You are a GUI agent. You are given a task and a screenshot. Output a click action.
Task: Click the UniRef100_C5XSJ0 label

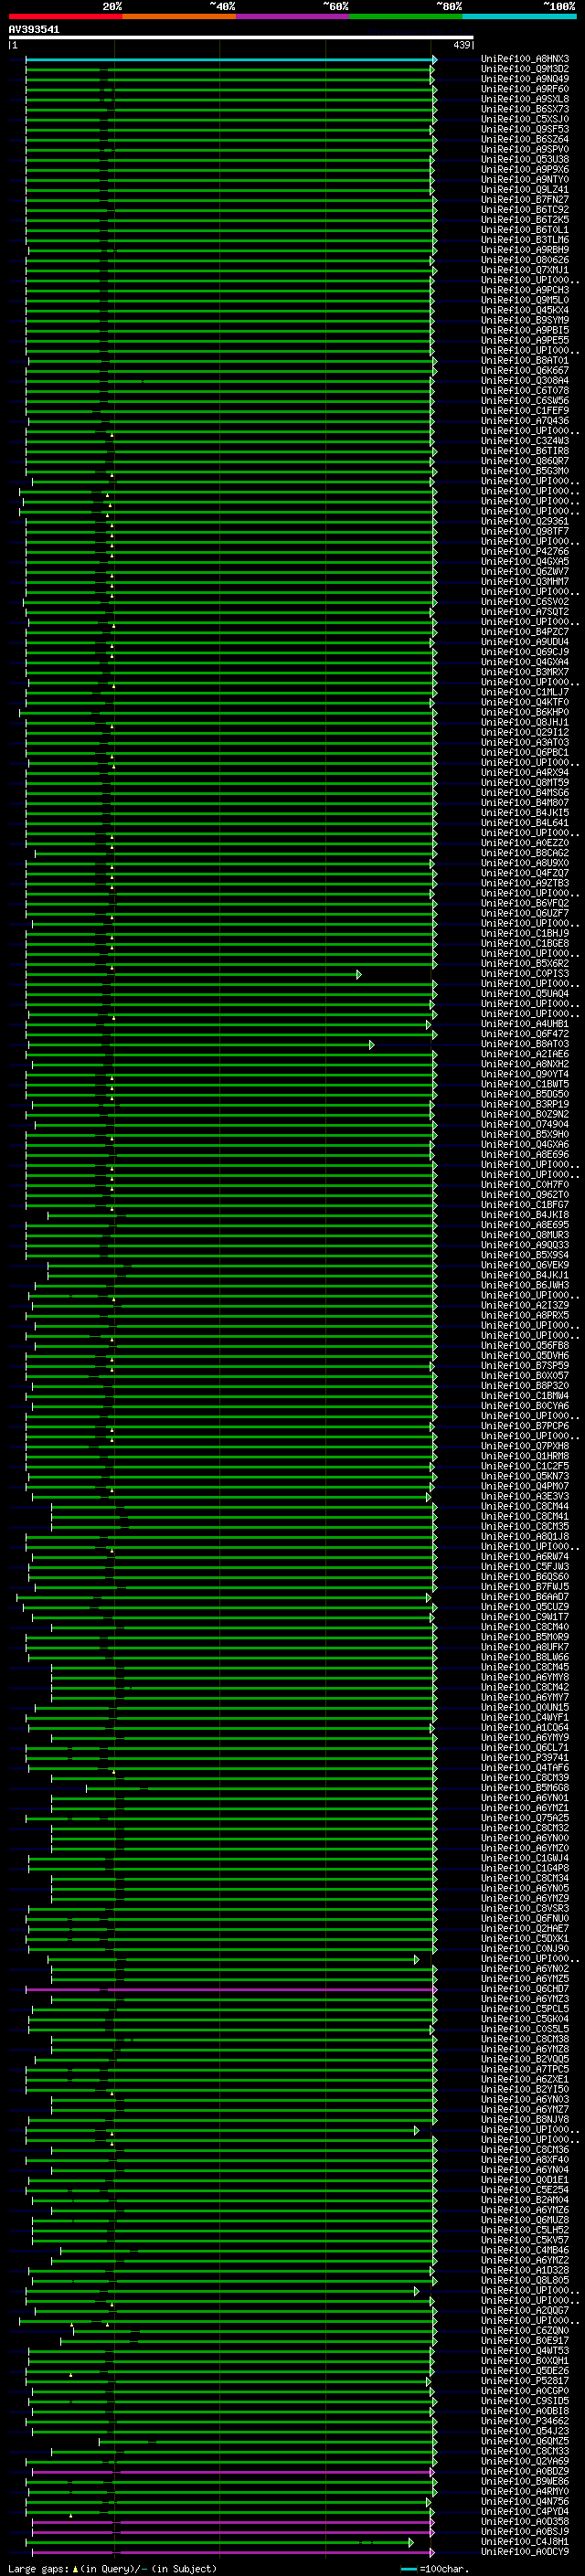[525, 119]
